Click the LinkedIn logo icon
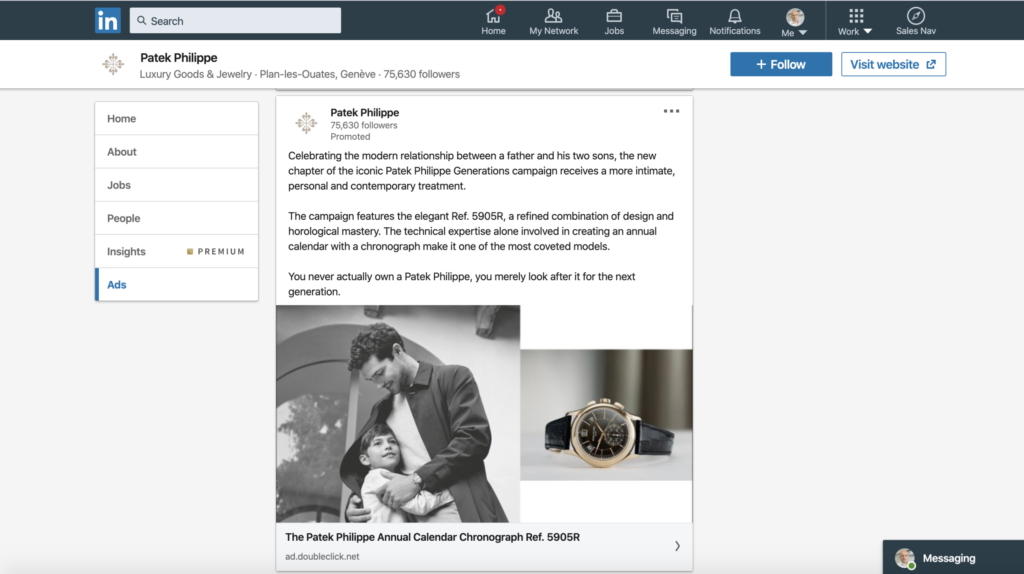Screen dimensions: 1024x574 point(108,20)
